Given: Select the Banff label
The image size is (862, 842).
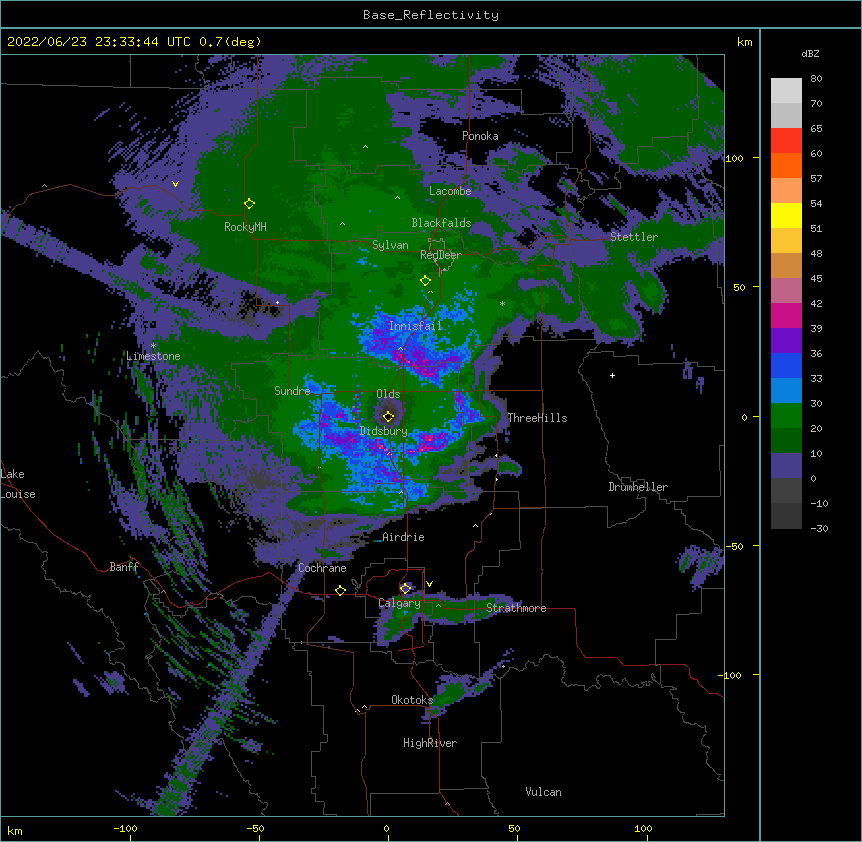Looking at the screenshot, I should (x=124, y=567).
